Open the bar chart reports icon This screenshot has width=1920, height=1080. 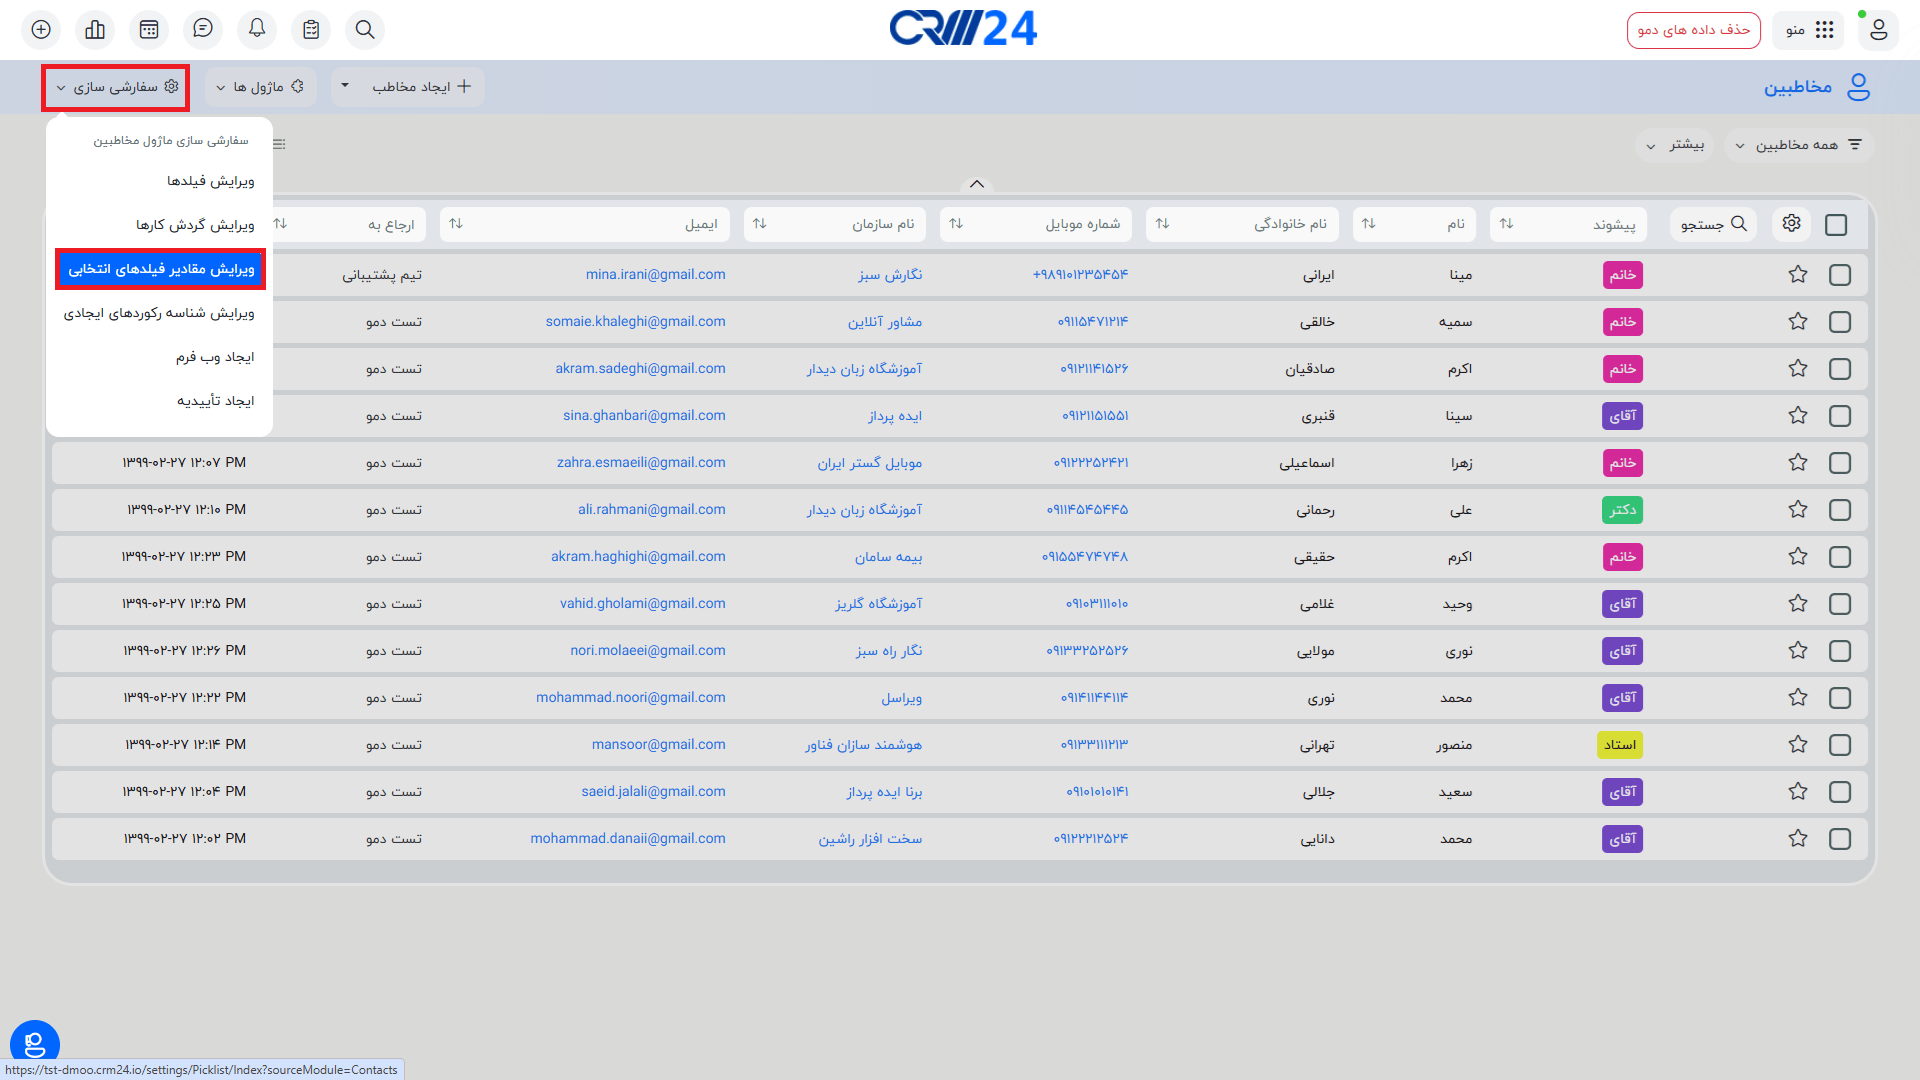click(95, 30)
